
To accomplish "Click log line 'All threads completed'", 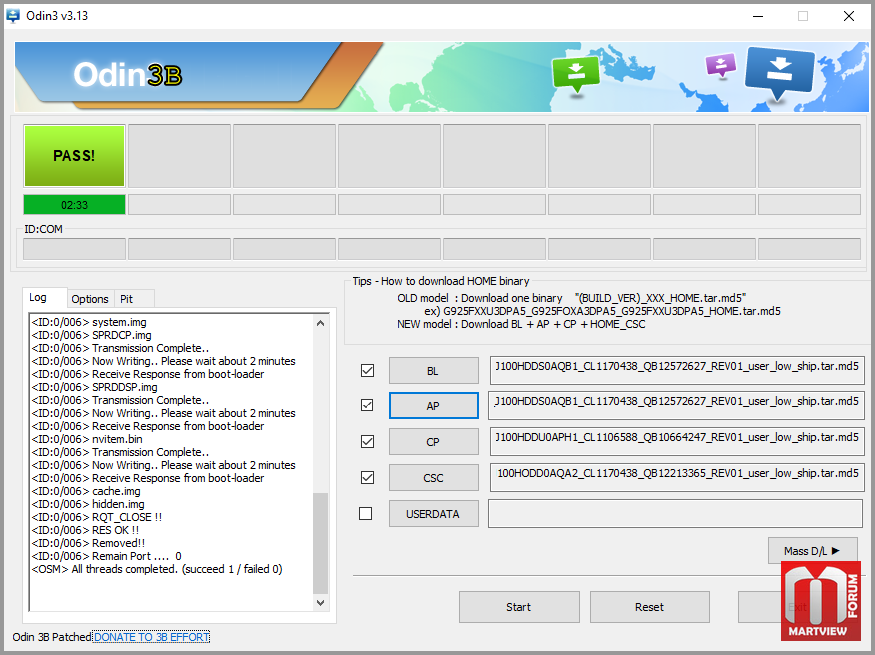I will point(157,569).
